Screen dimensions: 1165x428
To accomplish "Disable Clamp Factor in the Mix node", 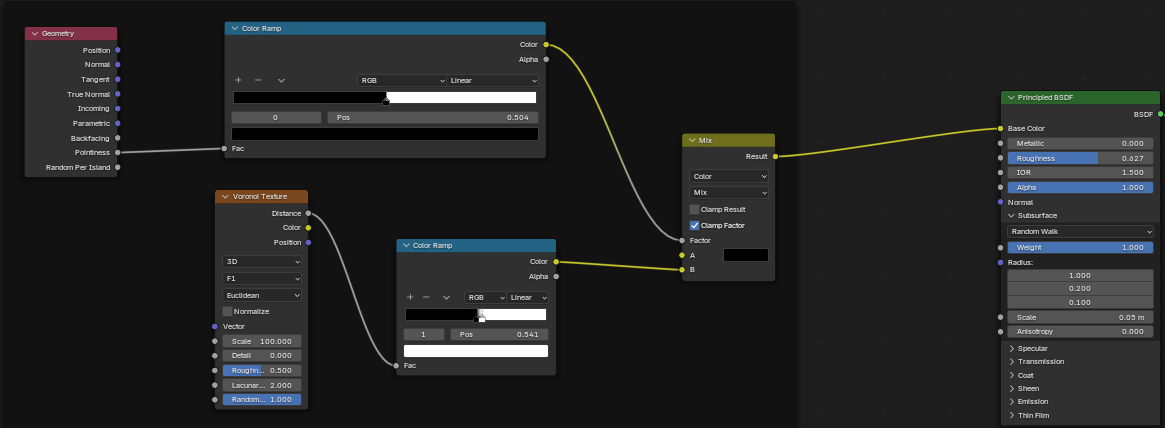I will tap(695, 226).
